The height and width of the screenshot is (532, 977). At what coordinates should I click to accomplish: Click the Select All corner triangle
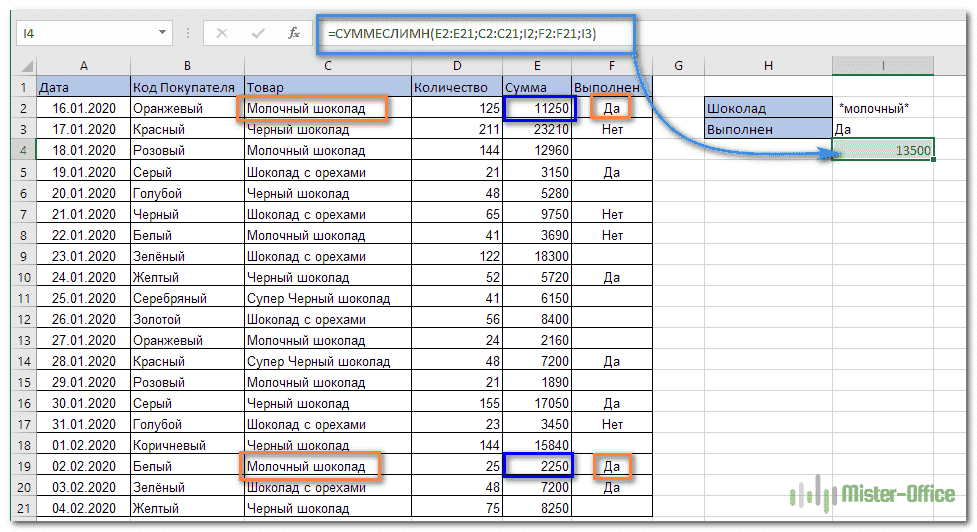coord(25,66)
